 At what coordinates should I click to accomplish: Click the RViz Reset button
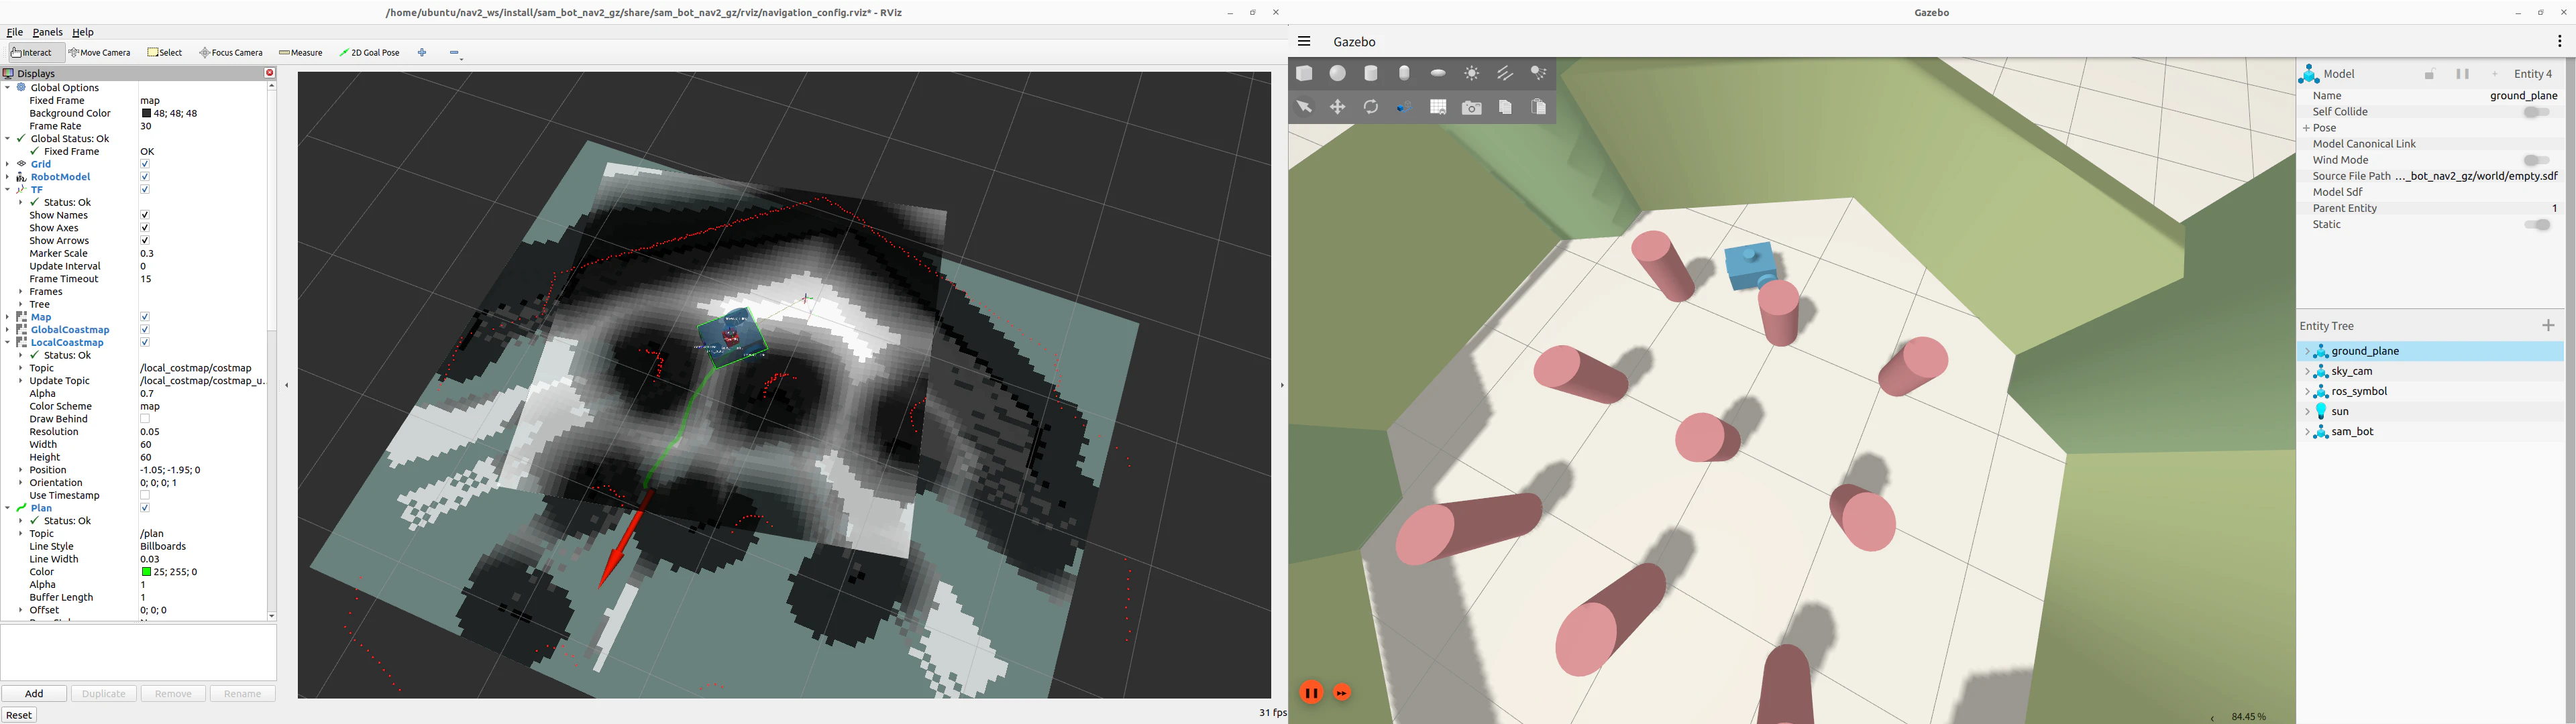[x=19, y=715]
